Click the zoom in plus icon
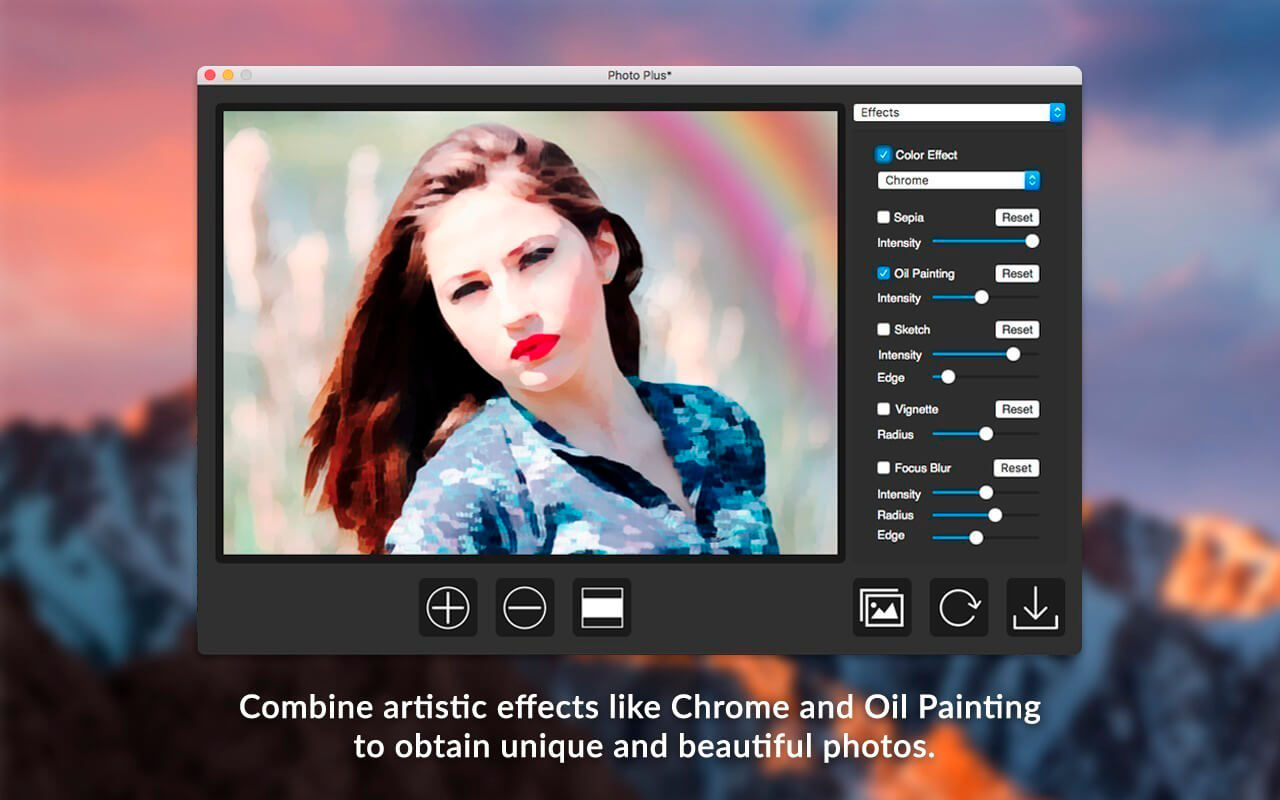This screenshot has height=800, width=1280. (x=448, y=607)
